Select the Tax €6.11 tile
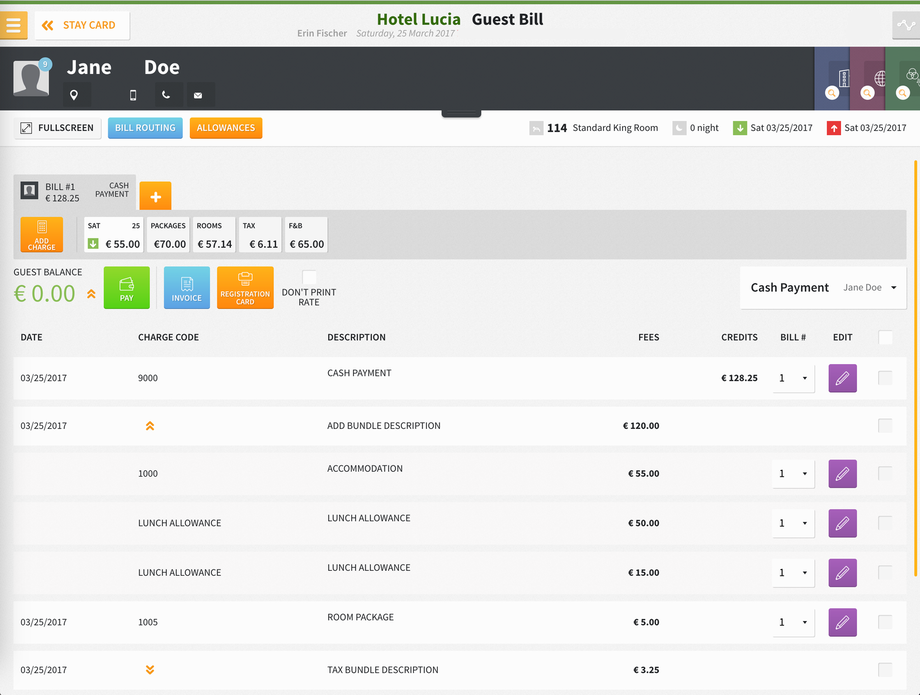The height and width of the screenshot is (695, 920). (260, 235)
